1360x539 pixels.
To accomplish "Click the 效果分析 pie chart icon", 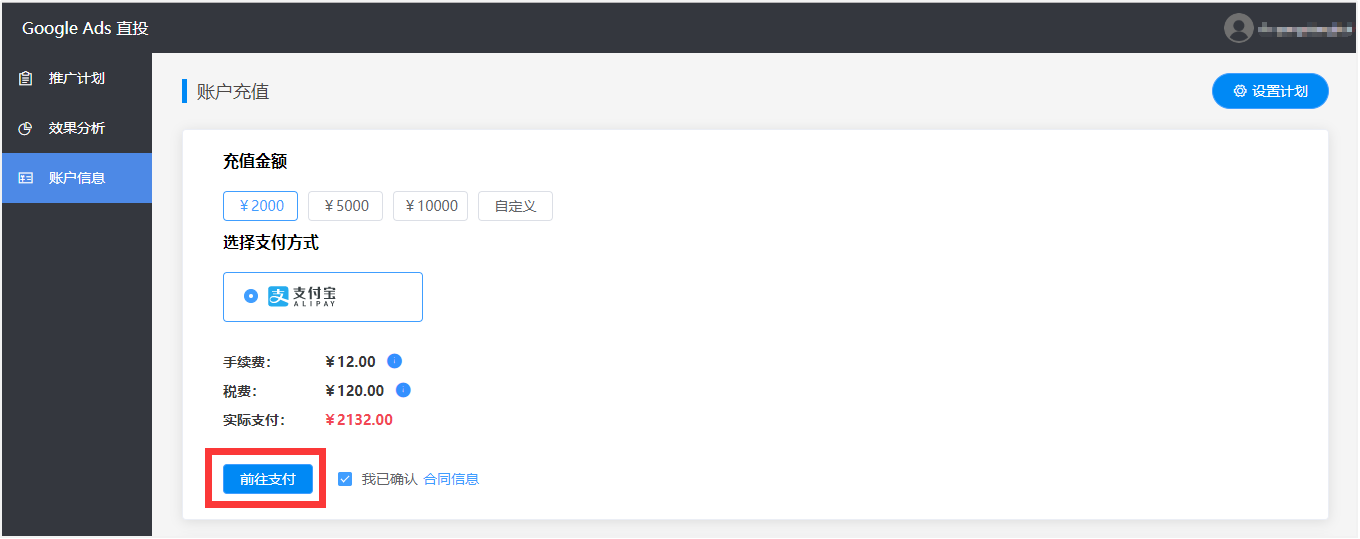I will pos(26,128).
